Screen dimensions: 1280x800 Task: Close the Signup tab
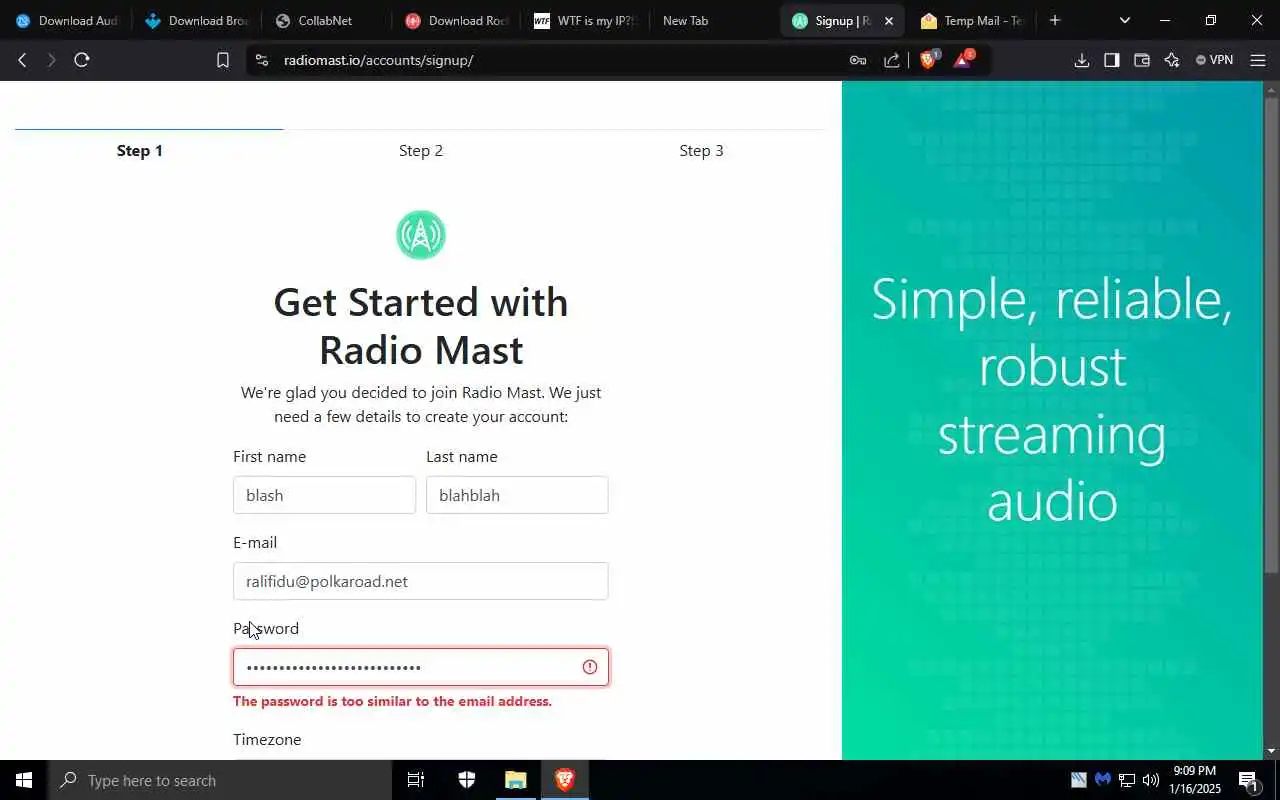pos(888,20)
